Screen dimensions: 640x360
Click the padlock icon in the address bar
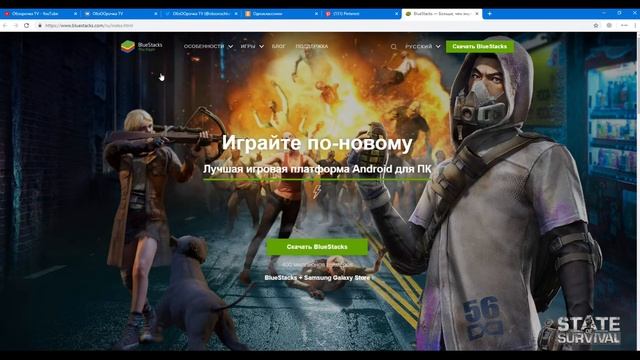[x=40, y=25]
